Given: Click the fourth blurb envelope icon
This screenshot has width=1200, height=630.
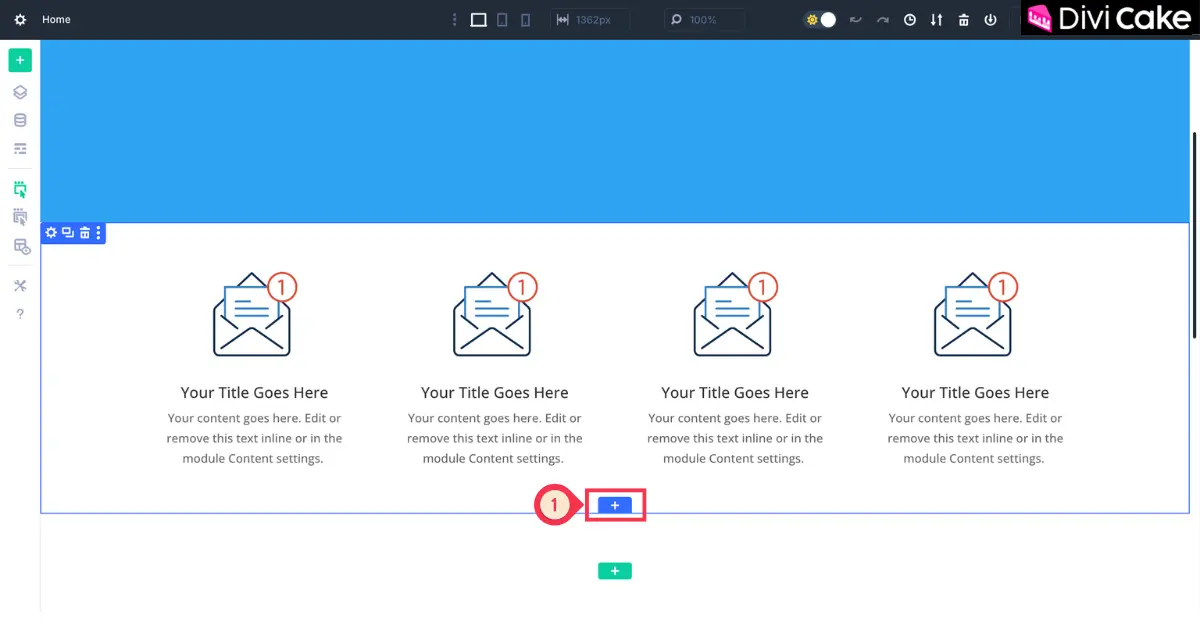Looking at the screenshot, I should (975, 314).
